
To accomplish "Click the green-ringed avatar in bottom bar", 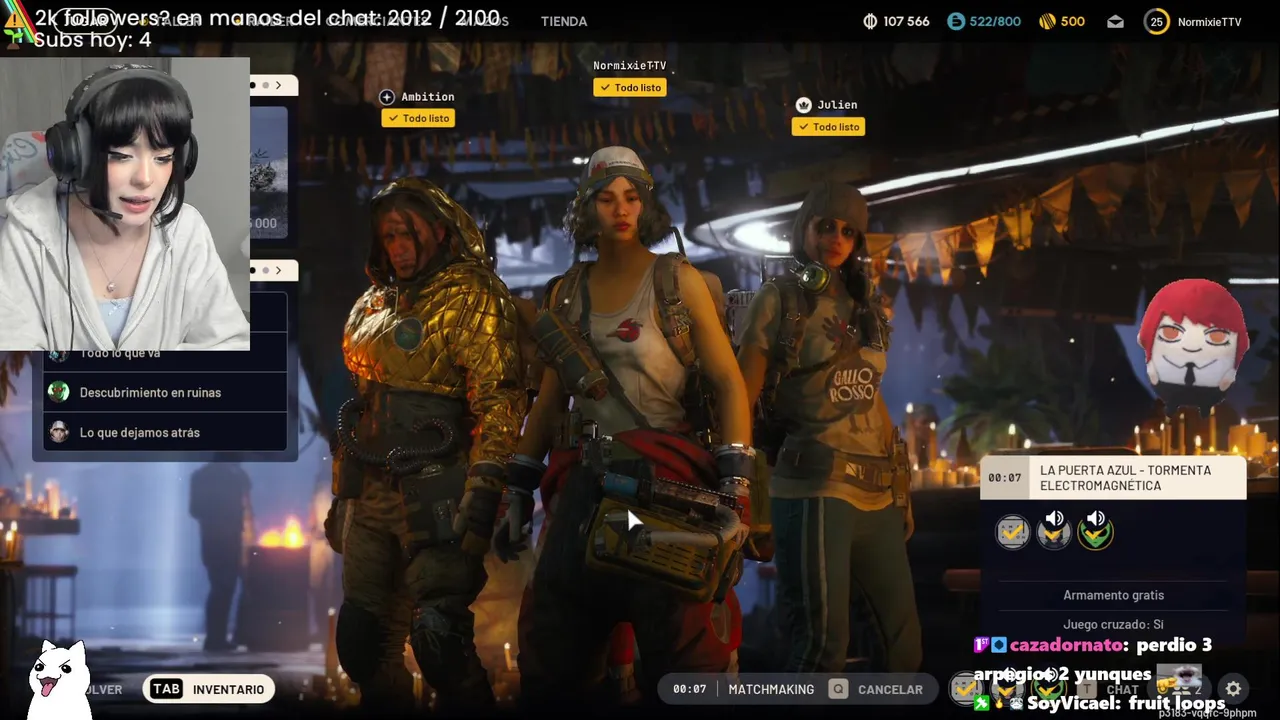I will coord(1047,688).
